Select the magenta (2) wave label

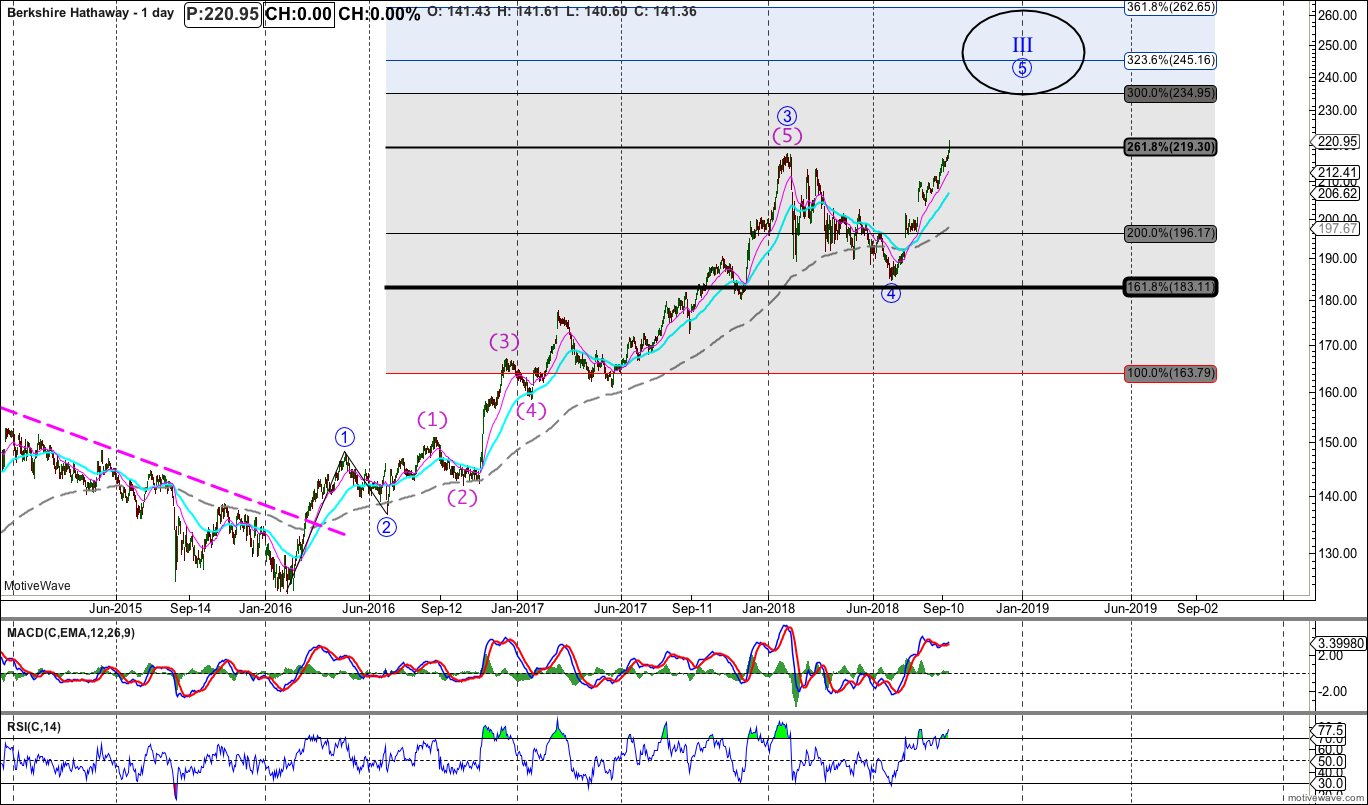(x=462, y=497)
